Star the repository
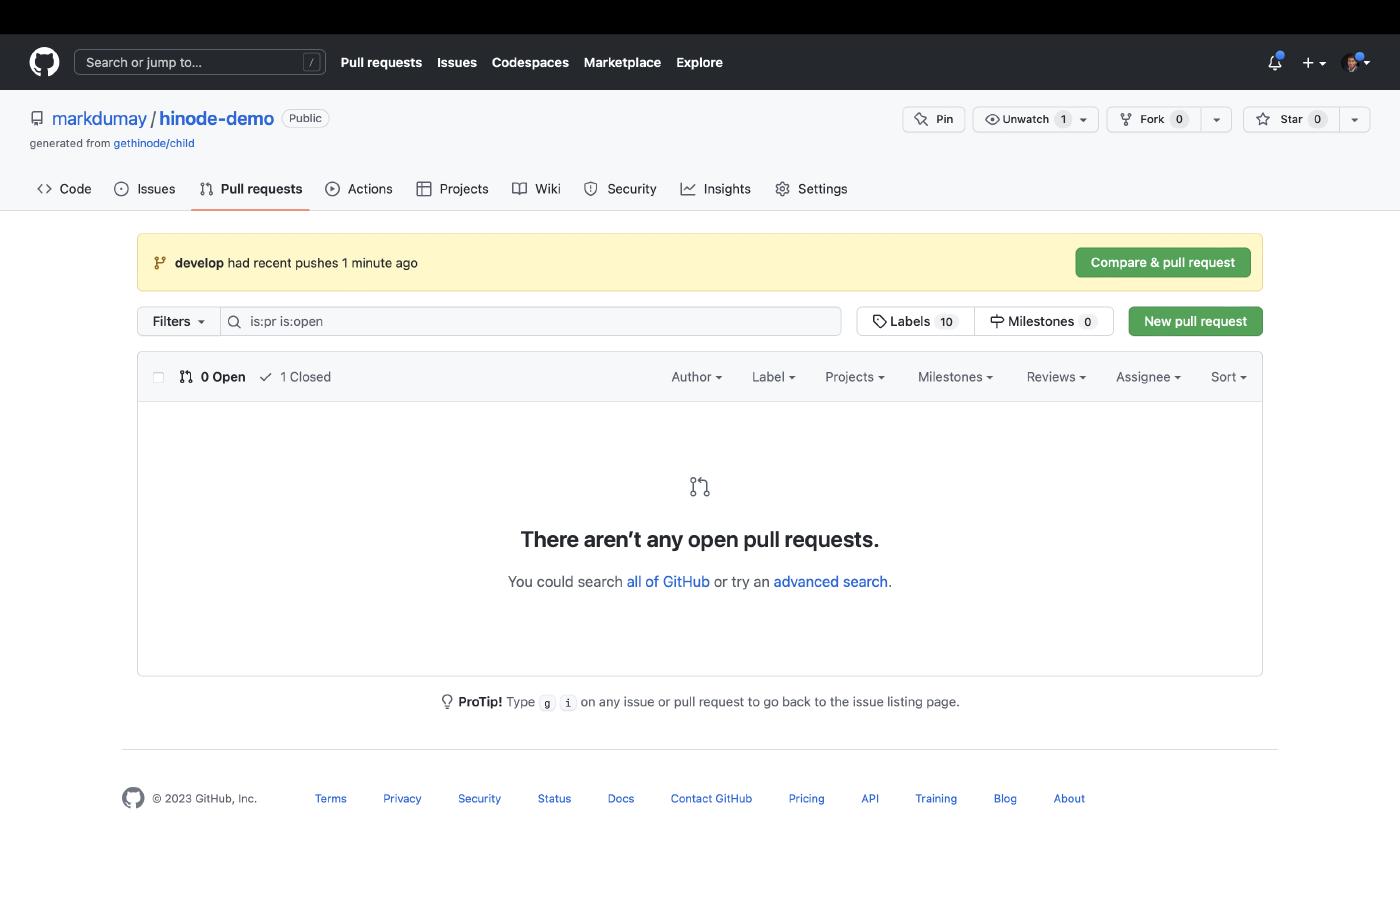 coord(1291,119)
